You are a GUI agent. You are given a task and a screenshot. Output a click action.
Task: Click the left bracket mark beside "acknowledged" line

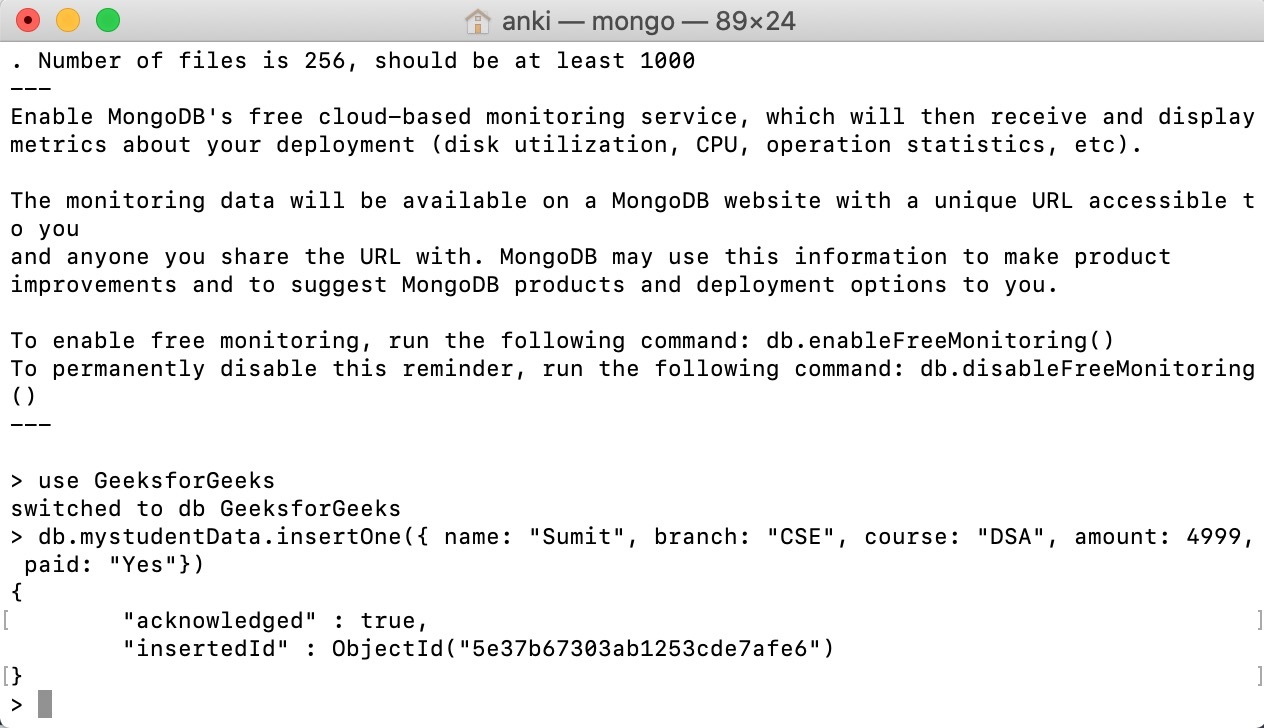[5, 620]
